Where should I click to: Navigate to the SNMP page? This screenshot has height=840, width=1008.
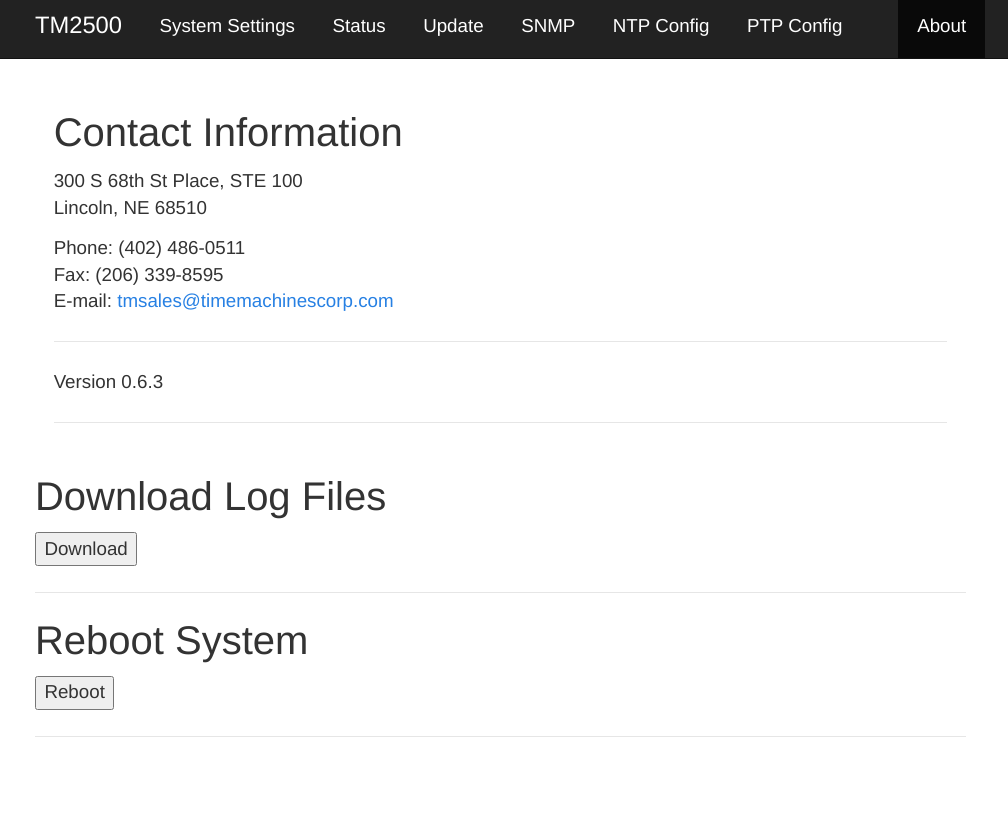[547, 26]
